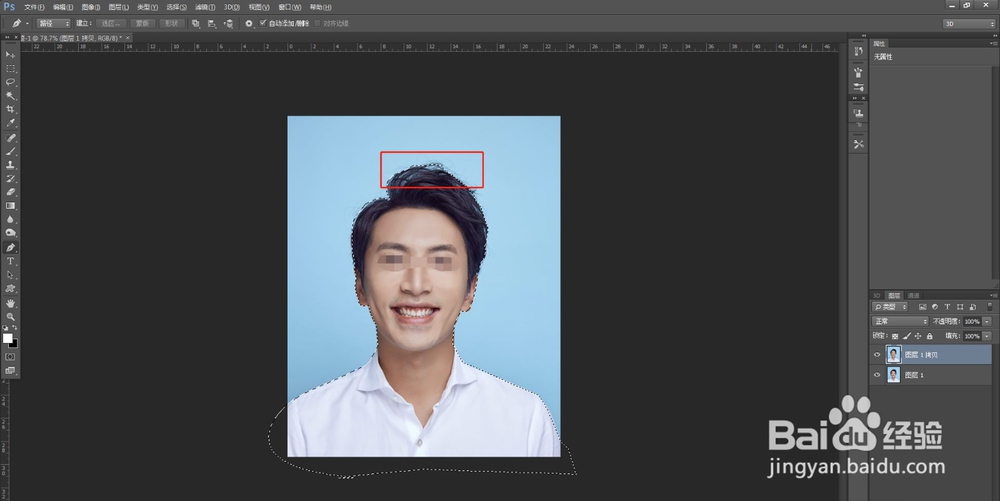Switch to the 通道 tab

912,296
